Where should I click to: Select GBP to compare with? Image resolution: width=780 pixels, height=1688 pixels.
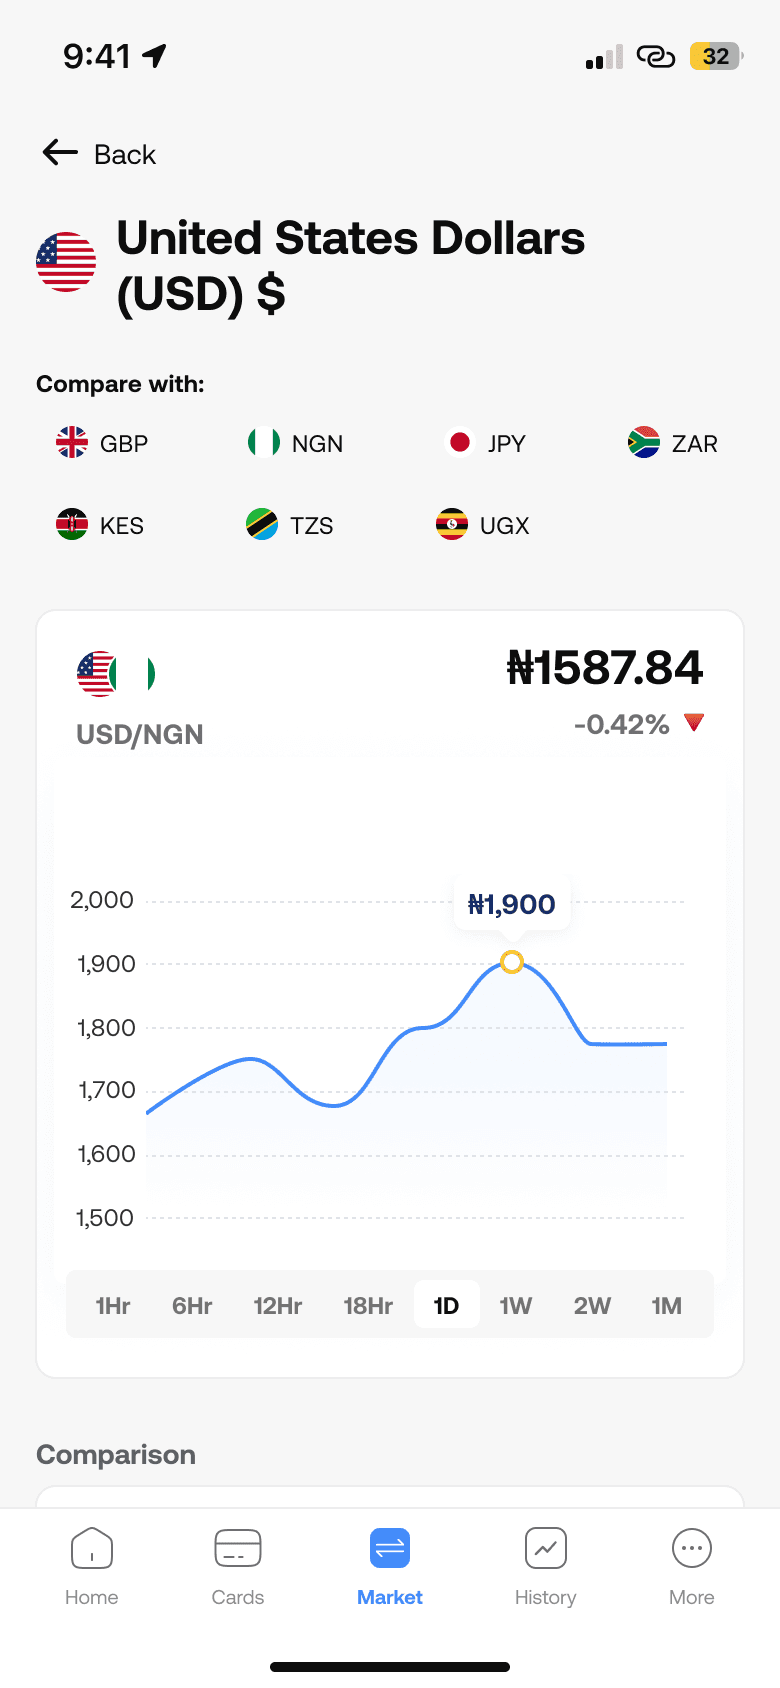(102, 442)
